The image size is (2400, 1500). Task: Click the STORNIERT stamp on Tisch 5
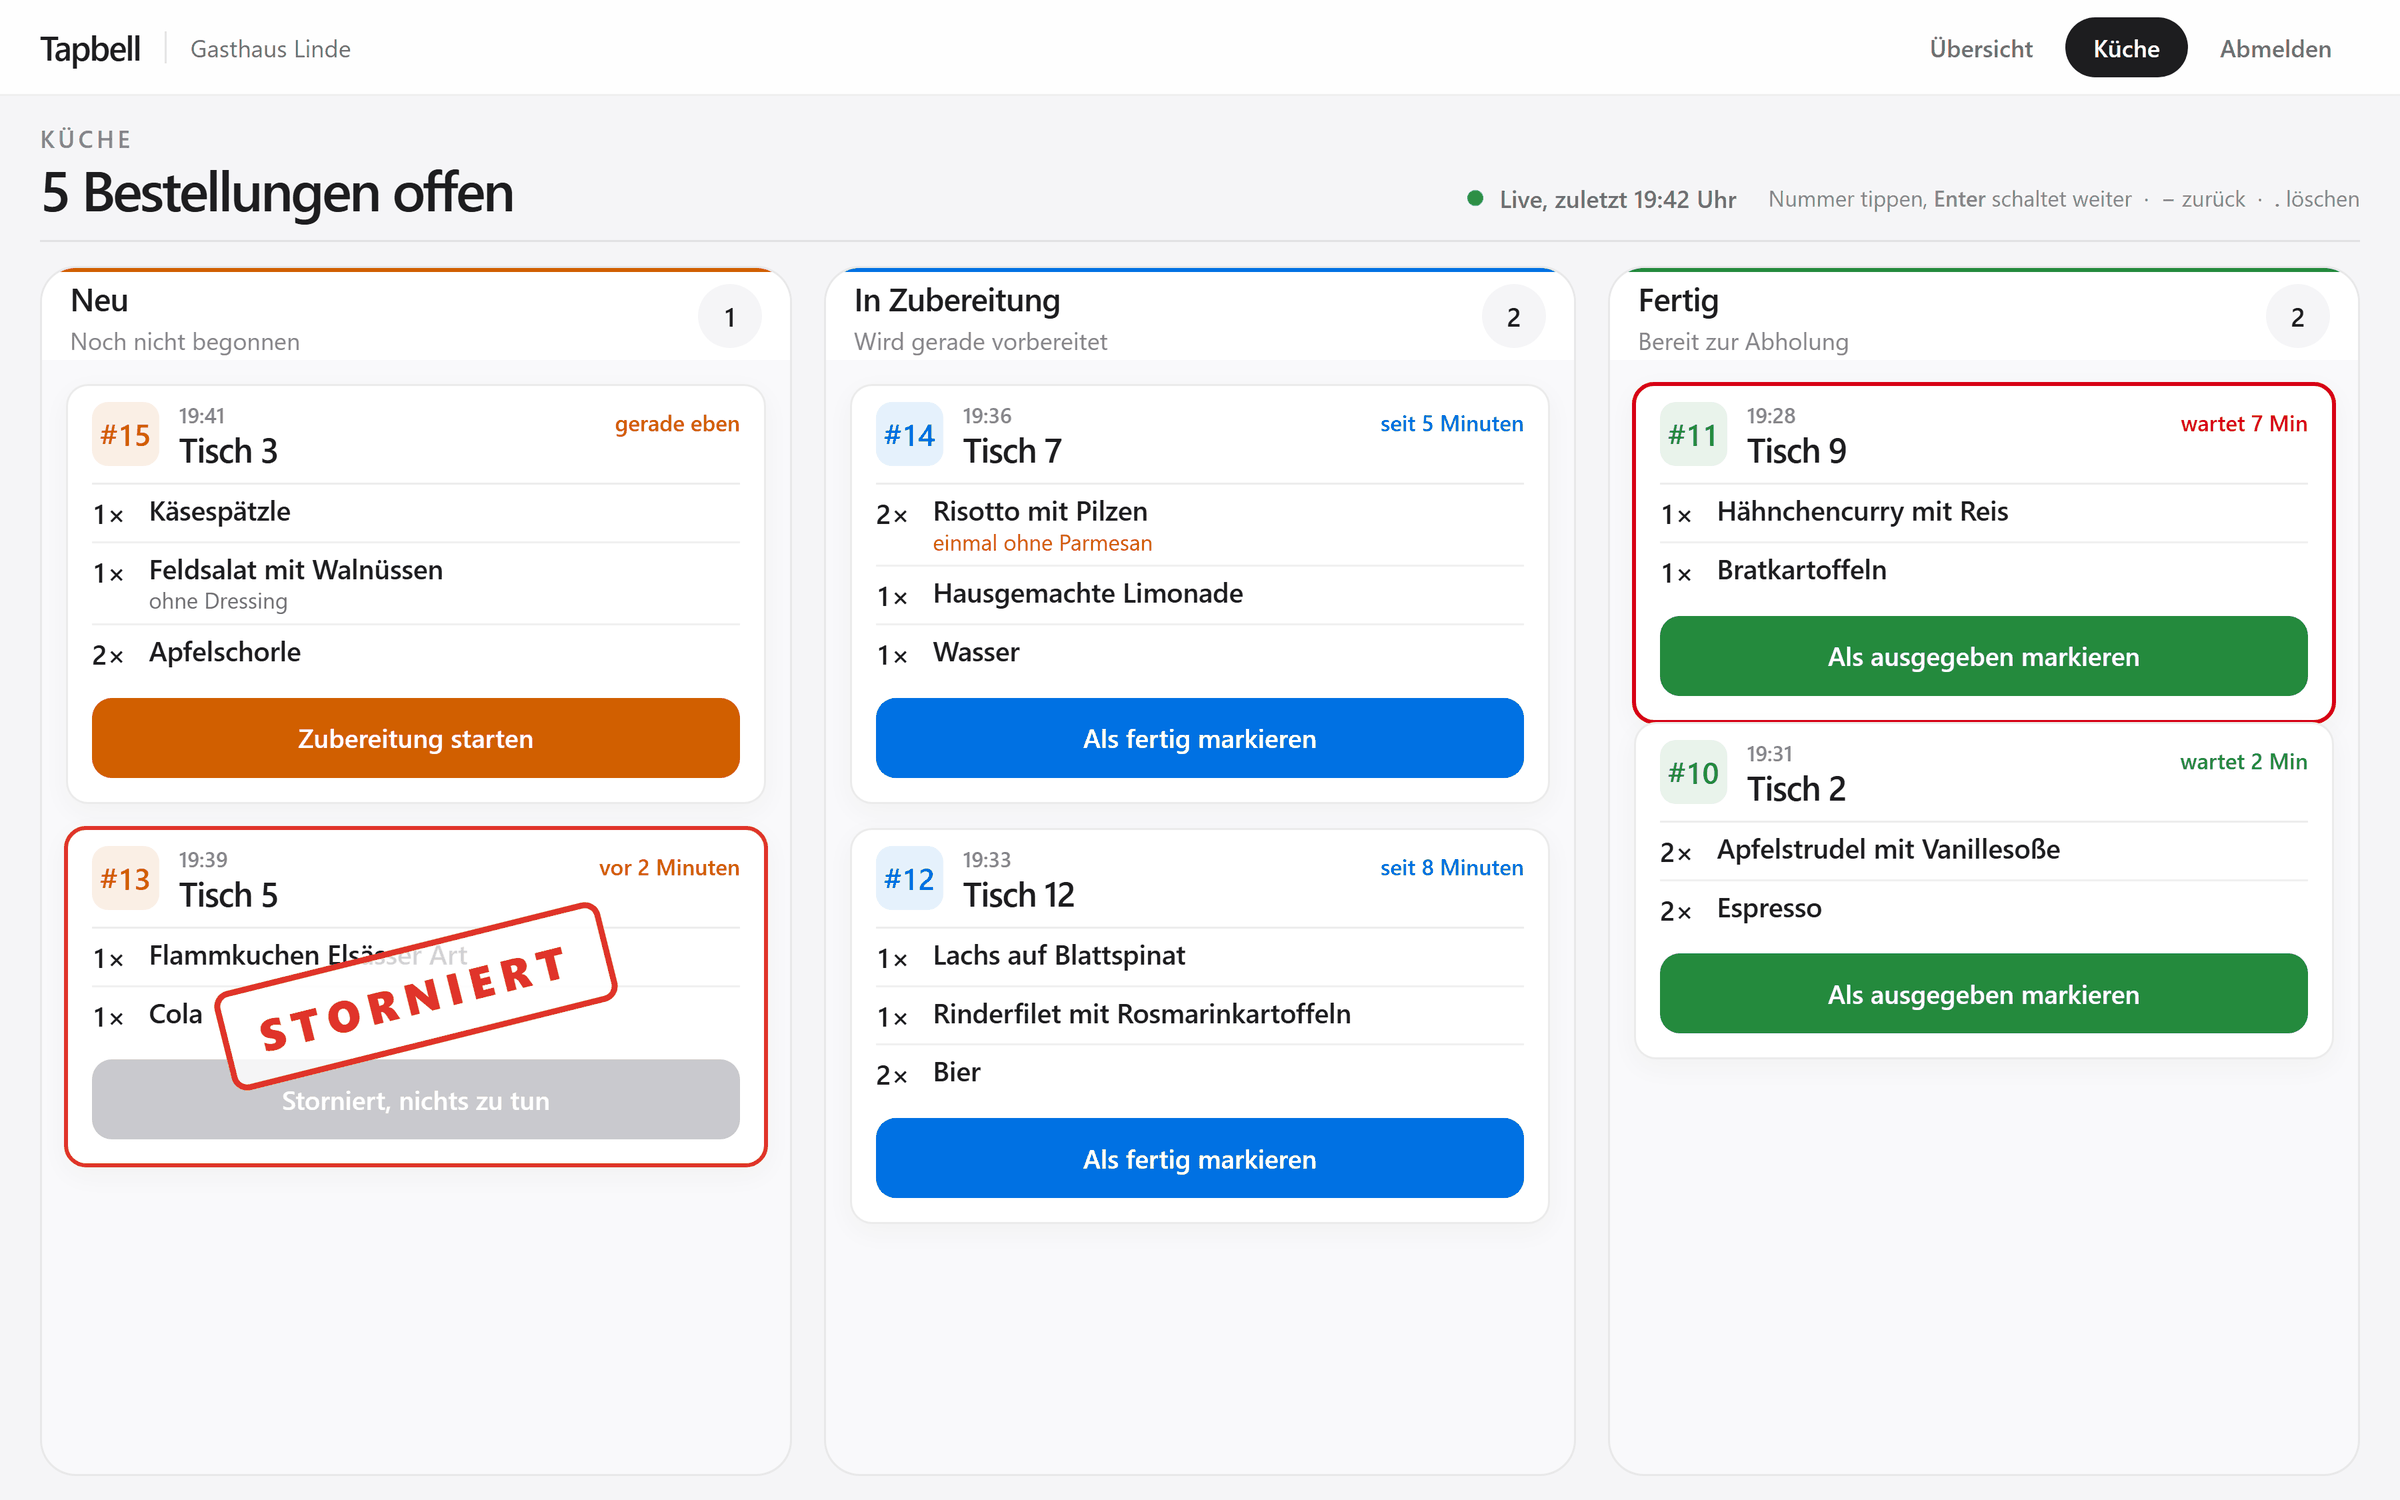[x=416, y=997]
